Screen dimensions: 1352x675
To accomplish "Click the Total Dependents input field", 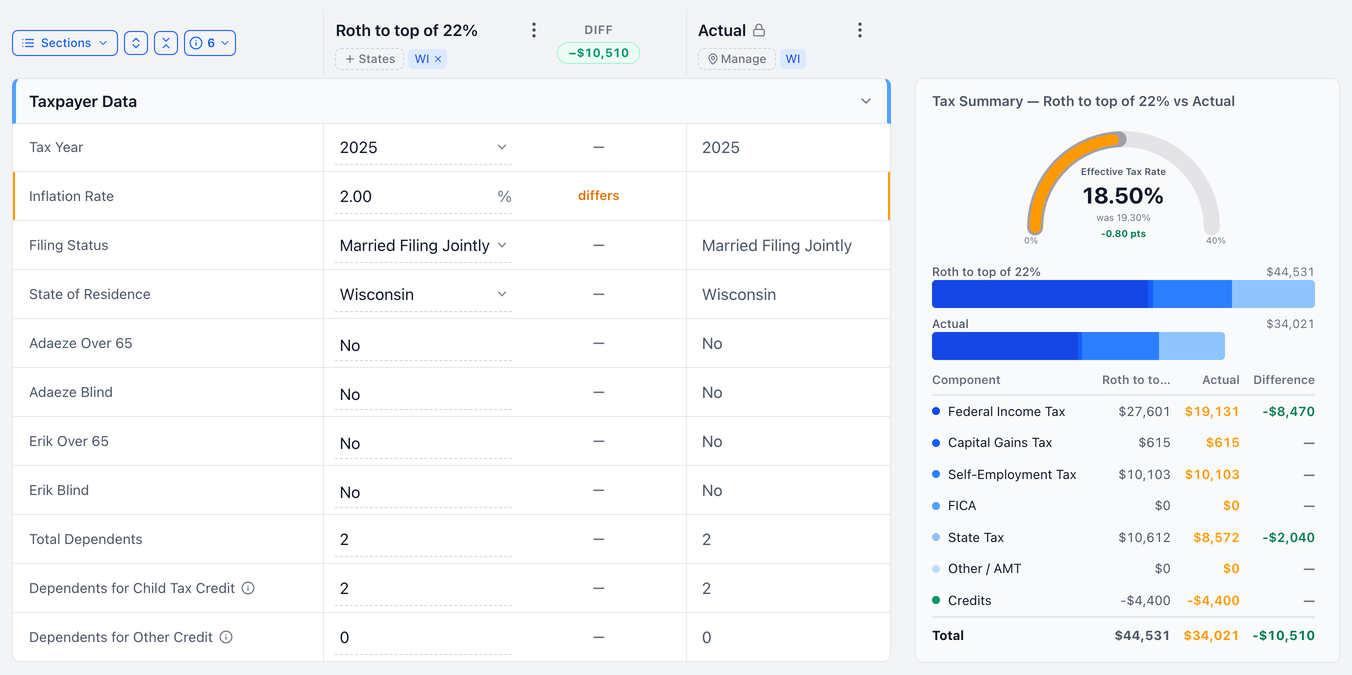I will coord(423,540).
